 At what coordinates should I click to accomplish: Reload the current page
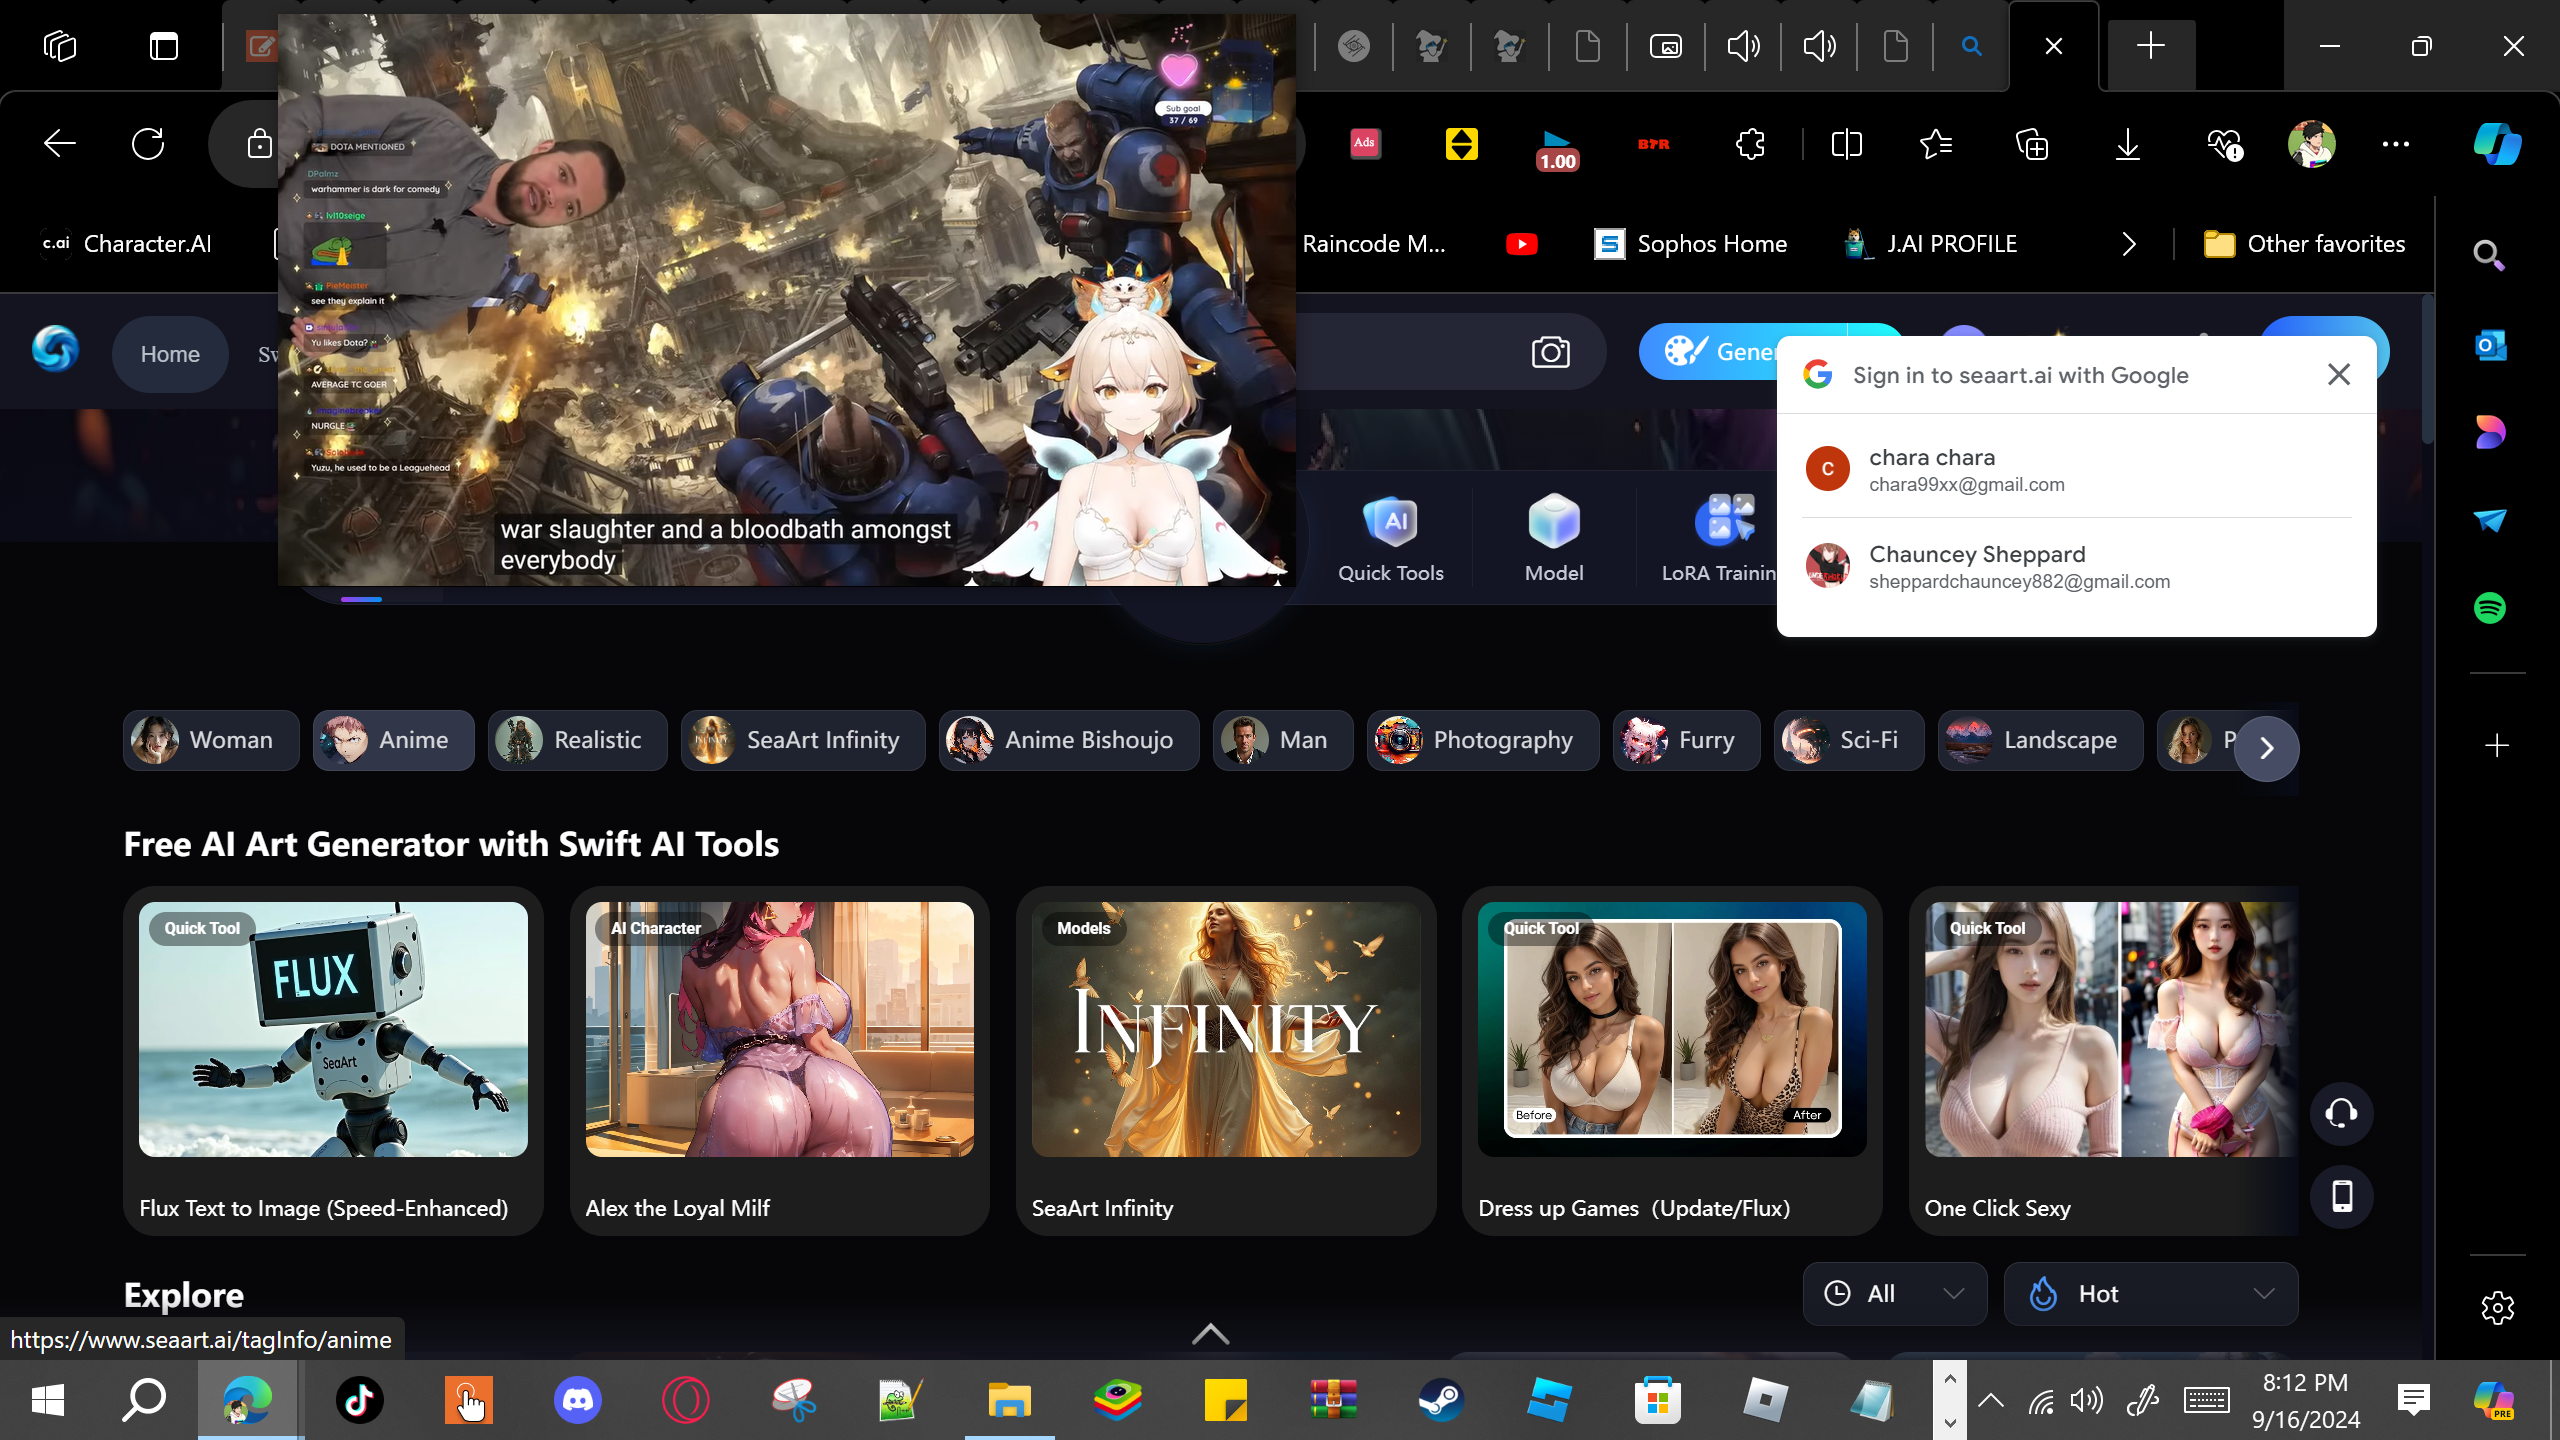point(148,144)
